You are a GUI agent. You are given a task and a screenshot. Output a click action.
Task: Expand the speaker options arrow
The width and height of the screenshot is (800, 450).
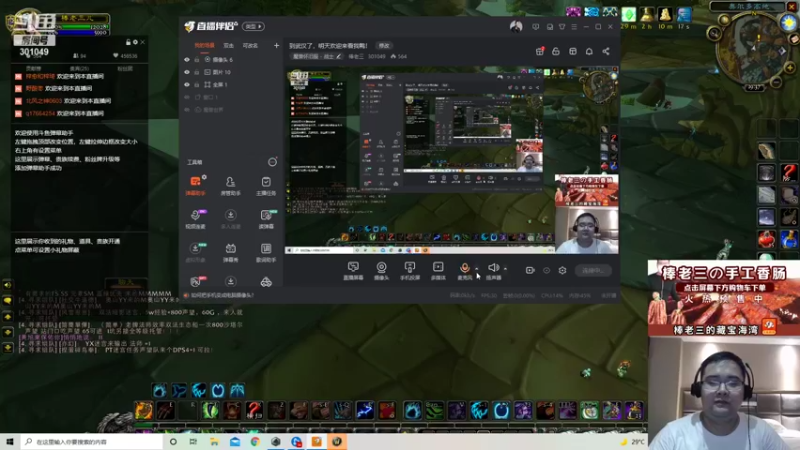pos(505,268)
